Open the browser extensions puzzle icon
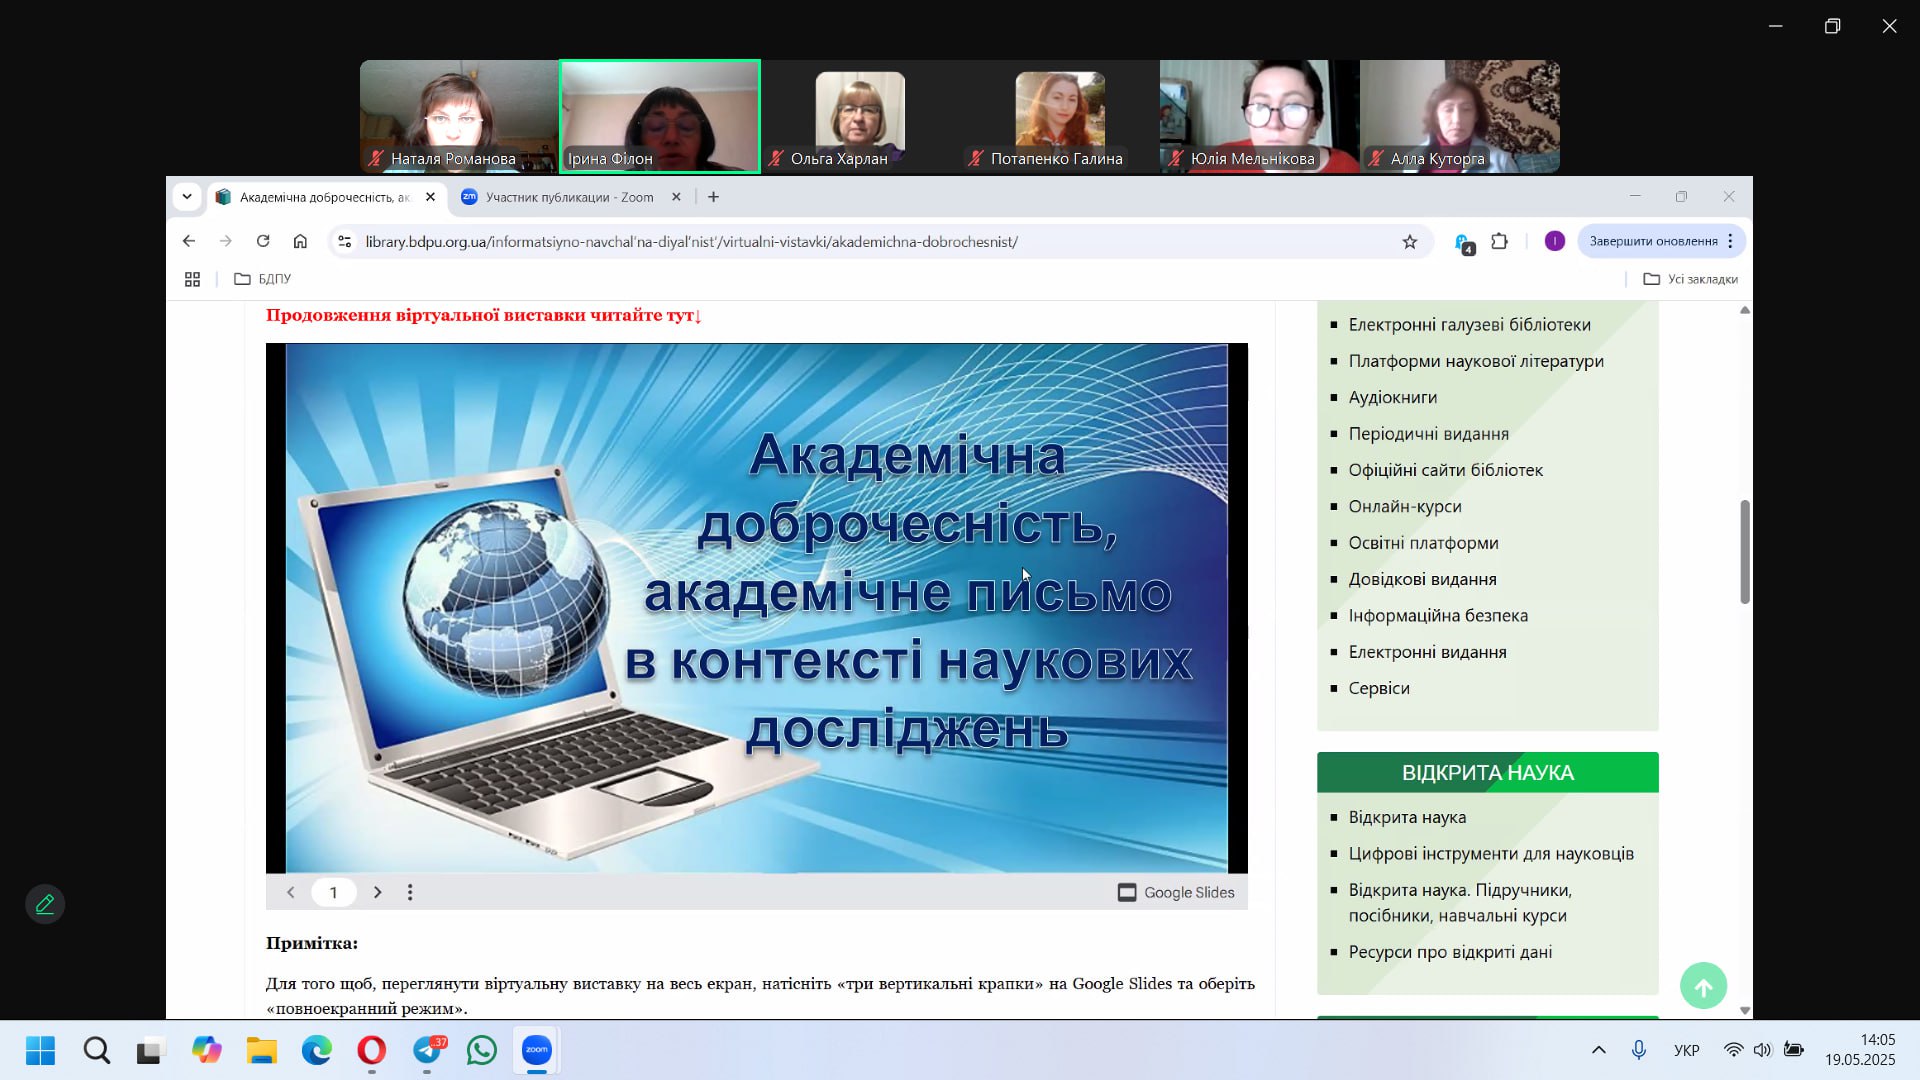 click(x=1499, y=241)
